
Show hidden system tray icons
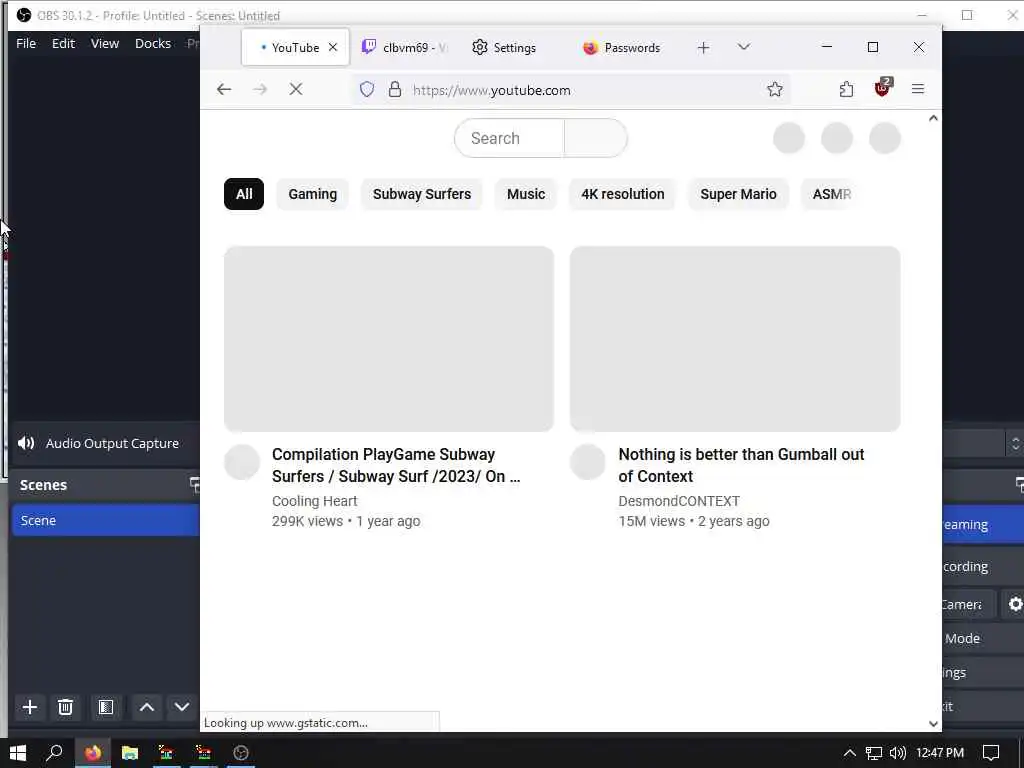[x=849, y=753]
